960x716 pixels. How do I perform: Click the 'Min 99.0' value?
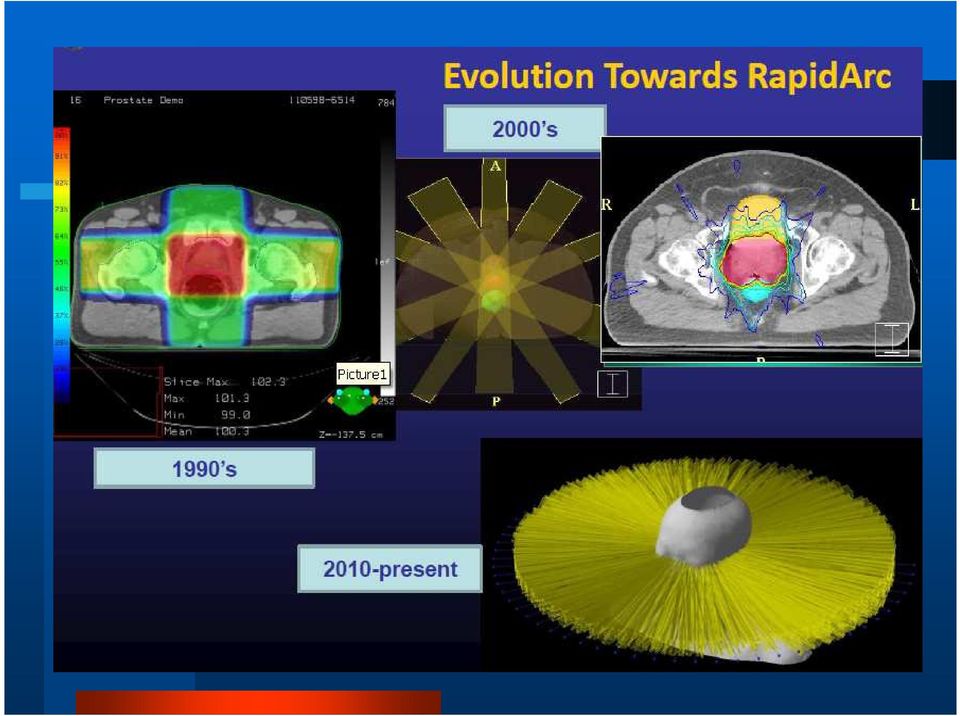[x=236, y=415]
